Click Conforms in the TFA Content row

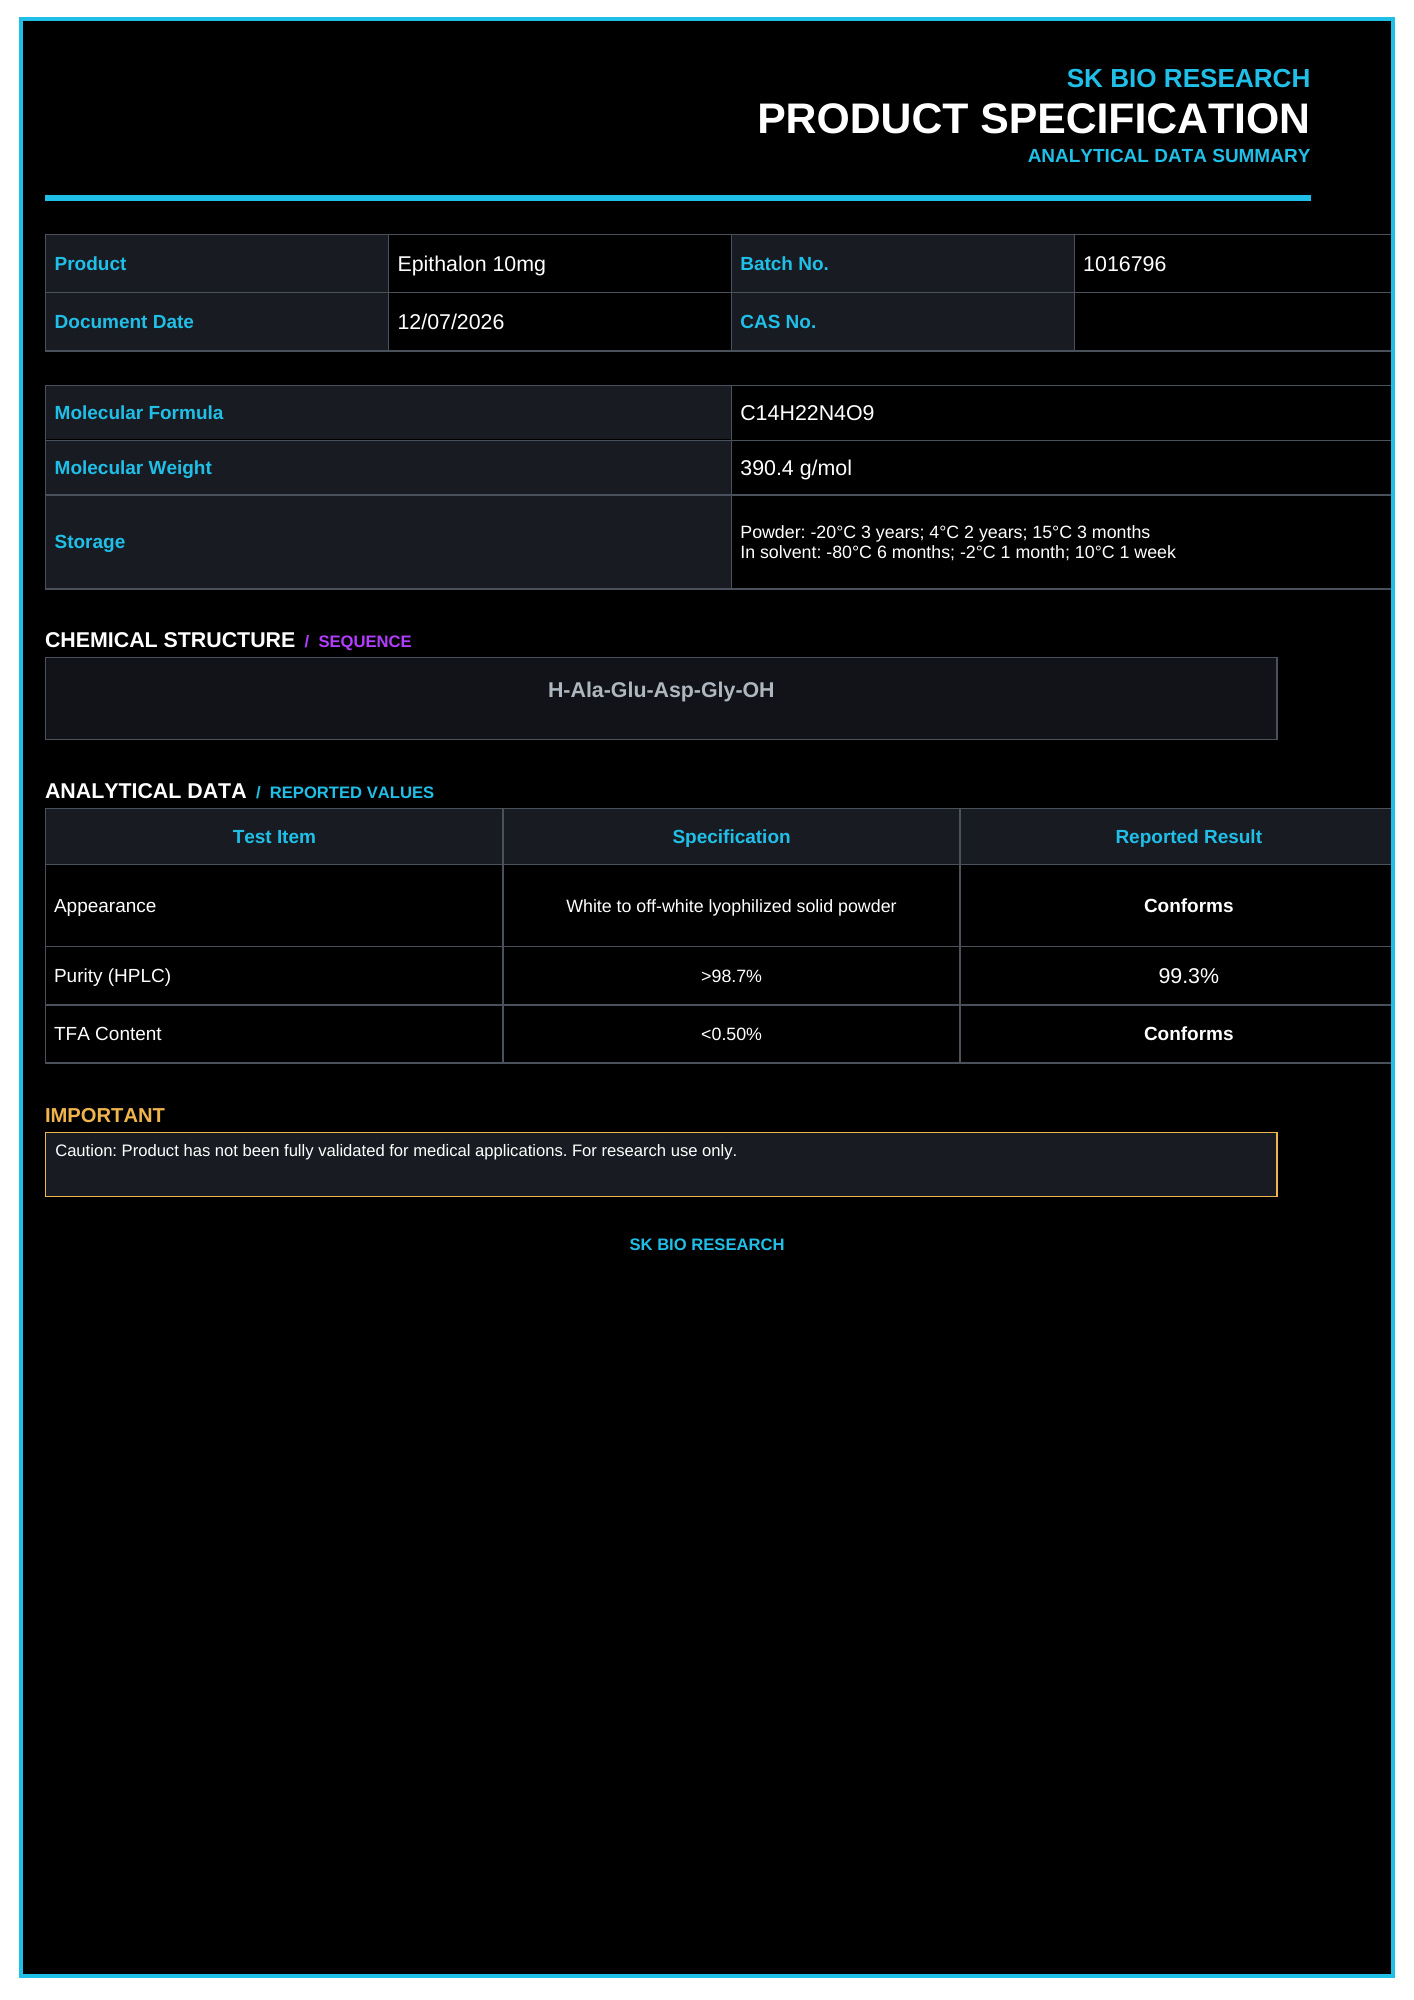pos(1188,1034)
